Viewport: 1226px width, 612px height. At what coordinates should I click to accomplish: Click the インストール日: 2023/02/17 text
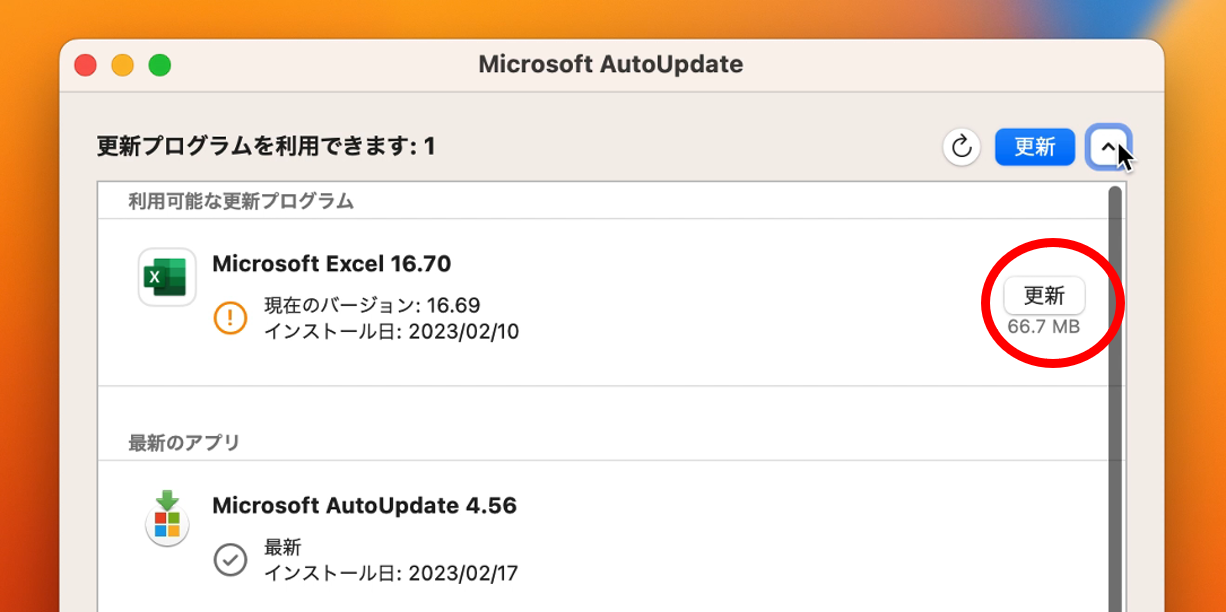[x=391, y=573]
